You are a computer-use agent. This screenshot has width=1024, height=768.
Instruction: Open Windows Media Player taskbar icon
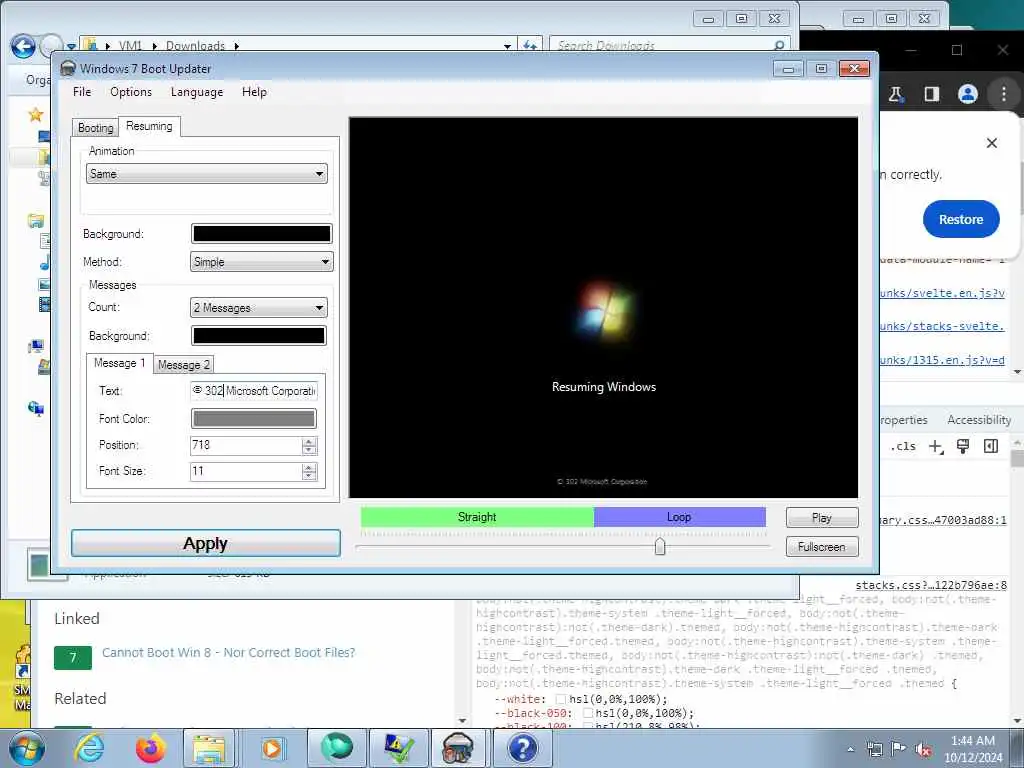pos(272,748)
